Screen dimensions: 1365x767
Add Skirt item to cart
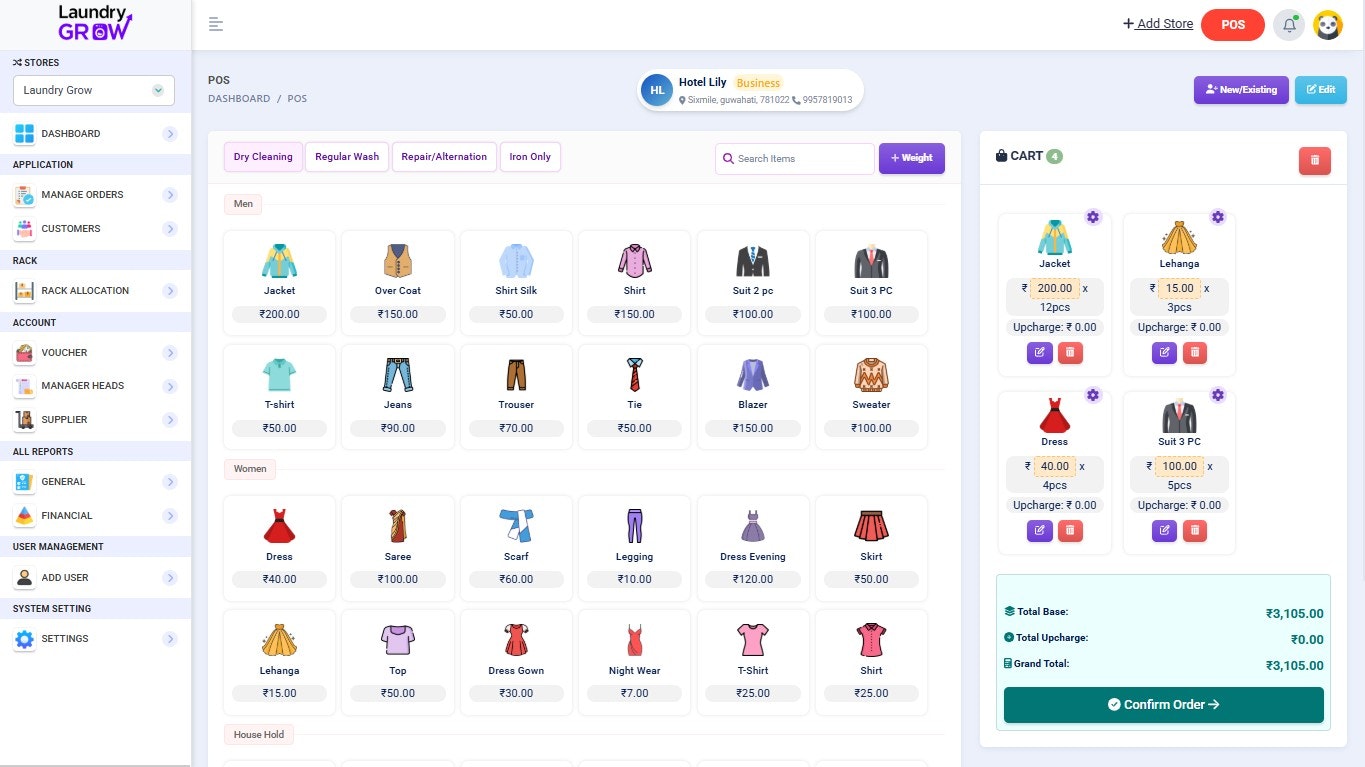click(871, 548)
